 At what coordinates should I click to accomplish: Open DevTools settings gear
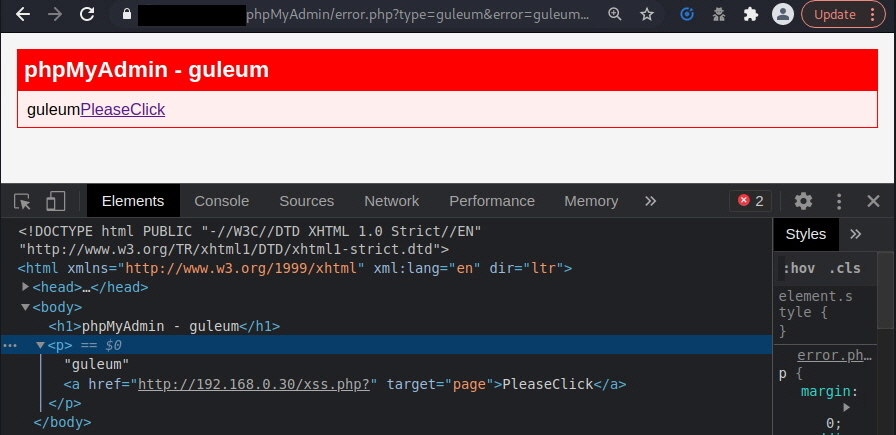pyautogui.click(x=803, y=201)
